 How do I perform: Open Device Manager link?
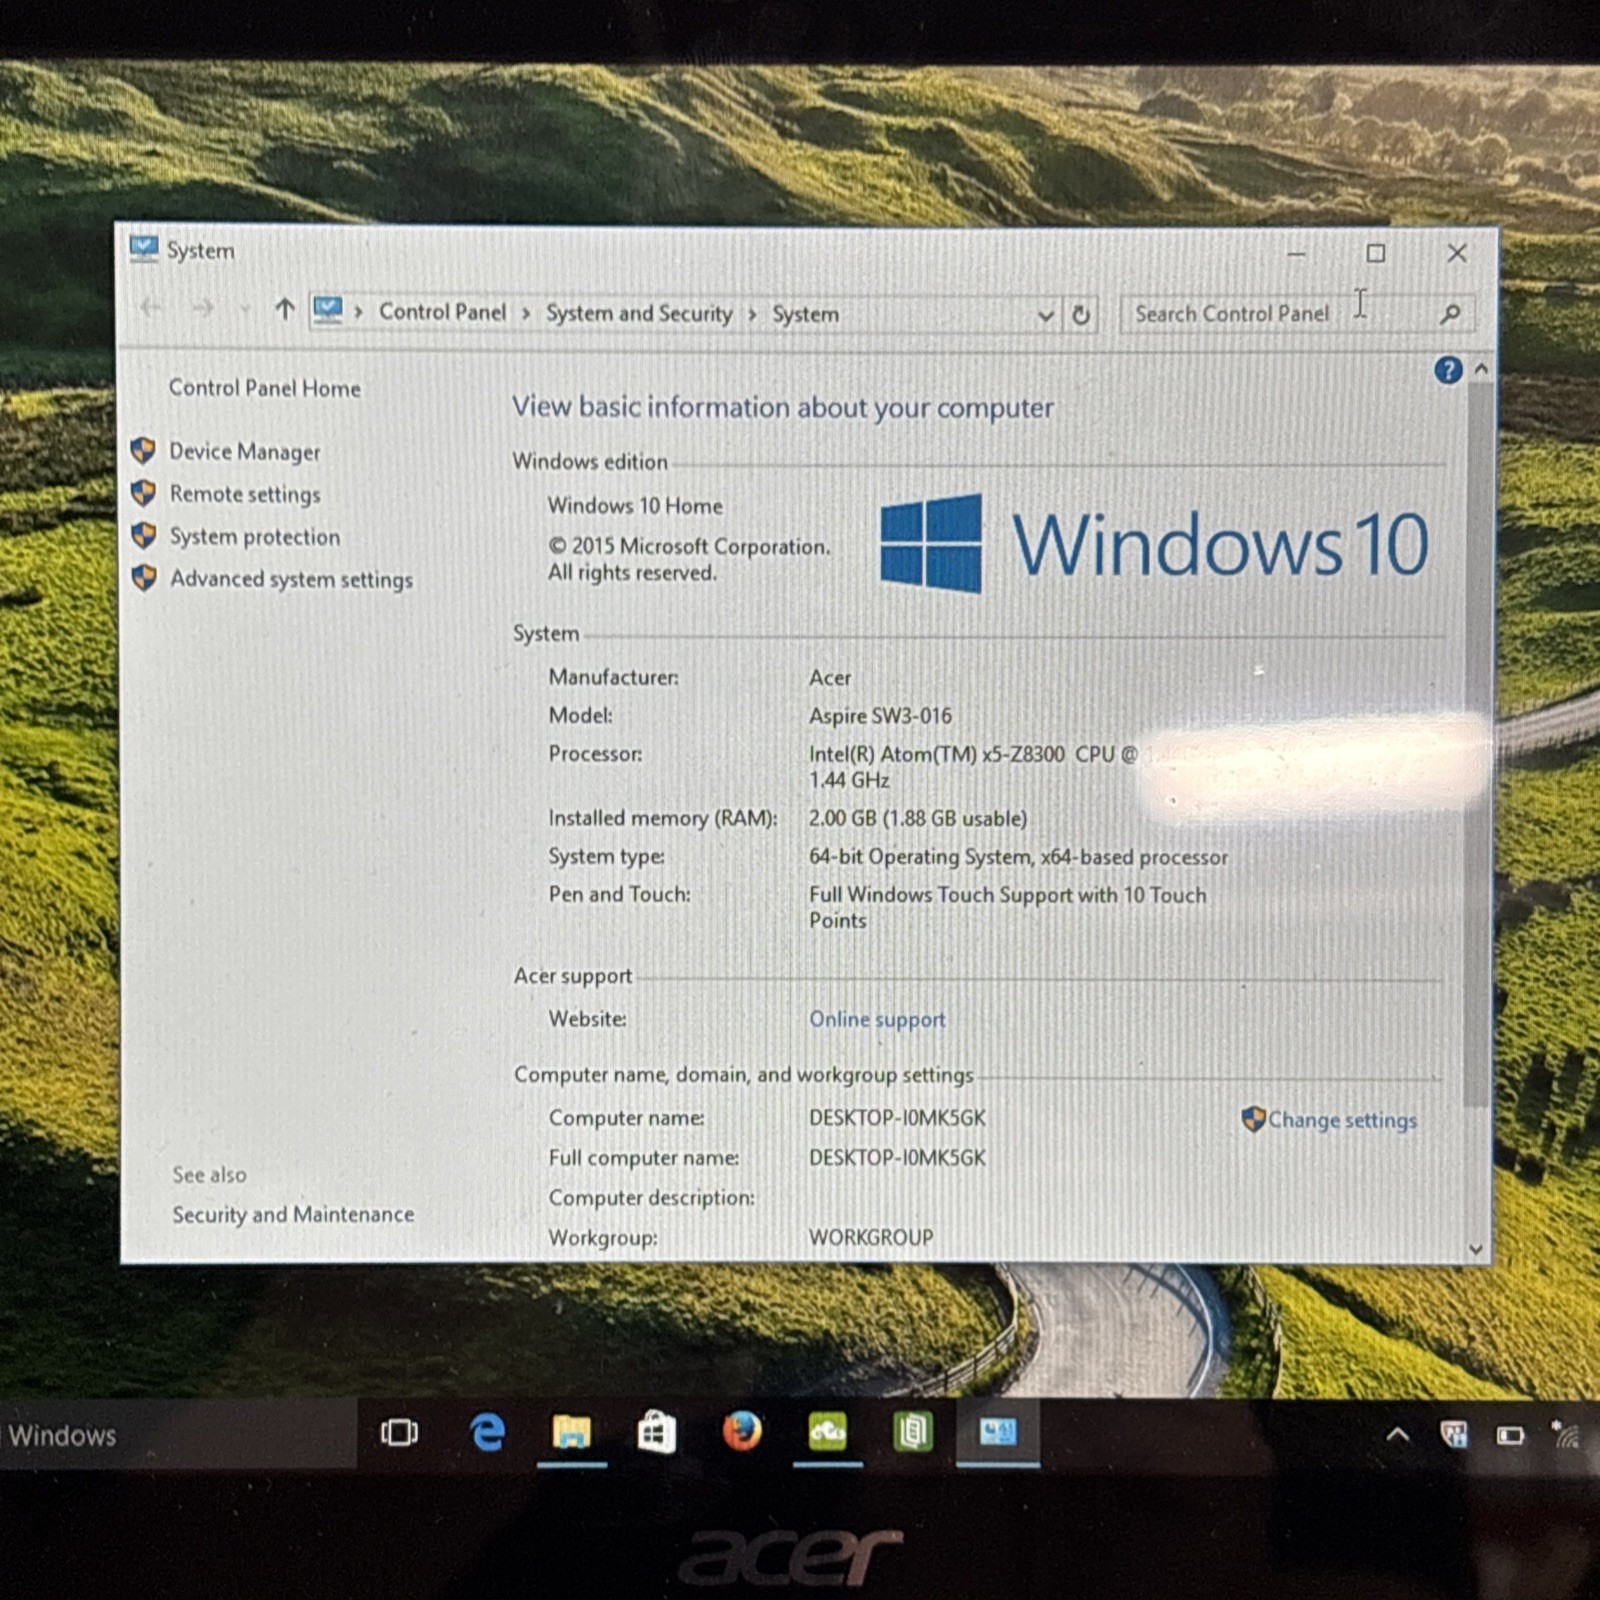point(244,451)
